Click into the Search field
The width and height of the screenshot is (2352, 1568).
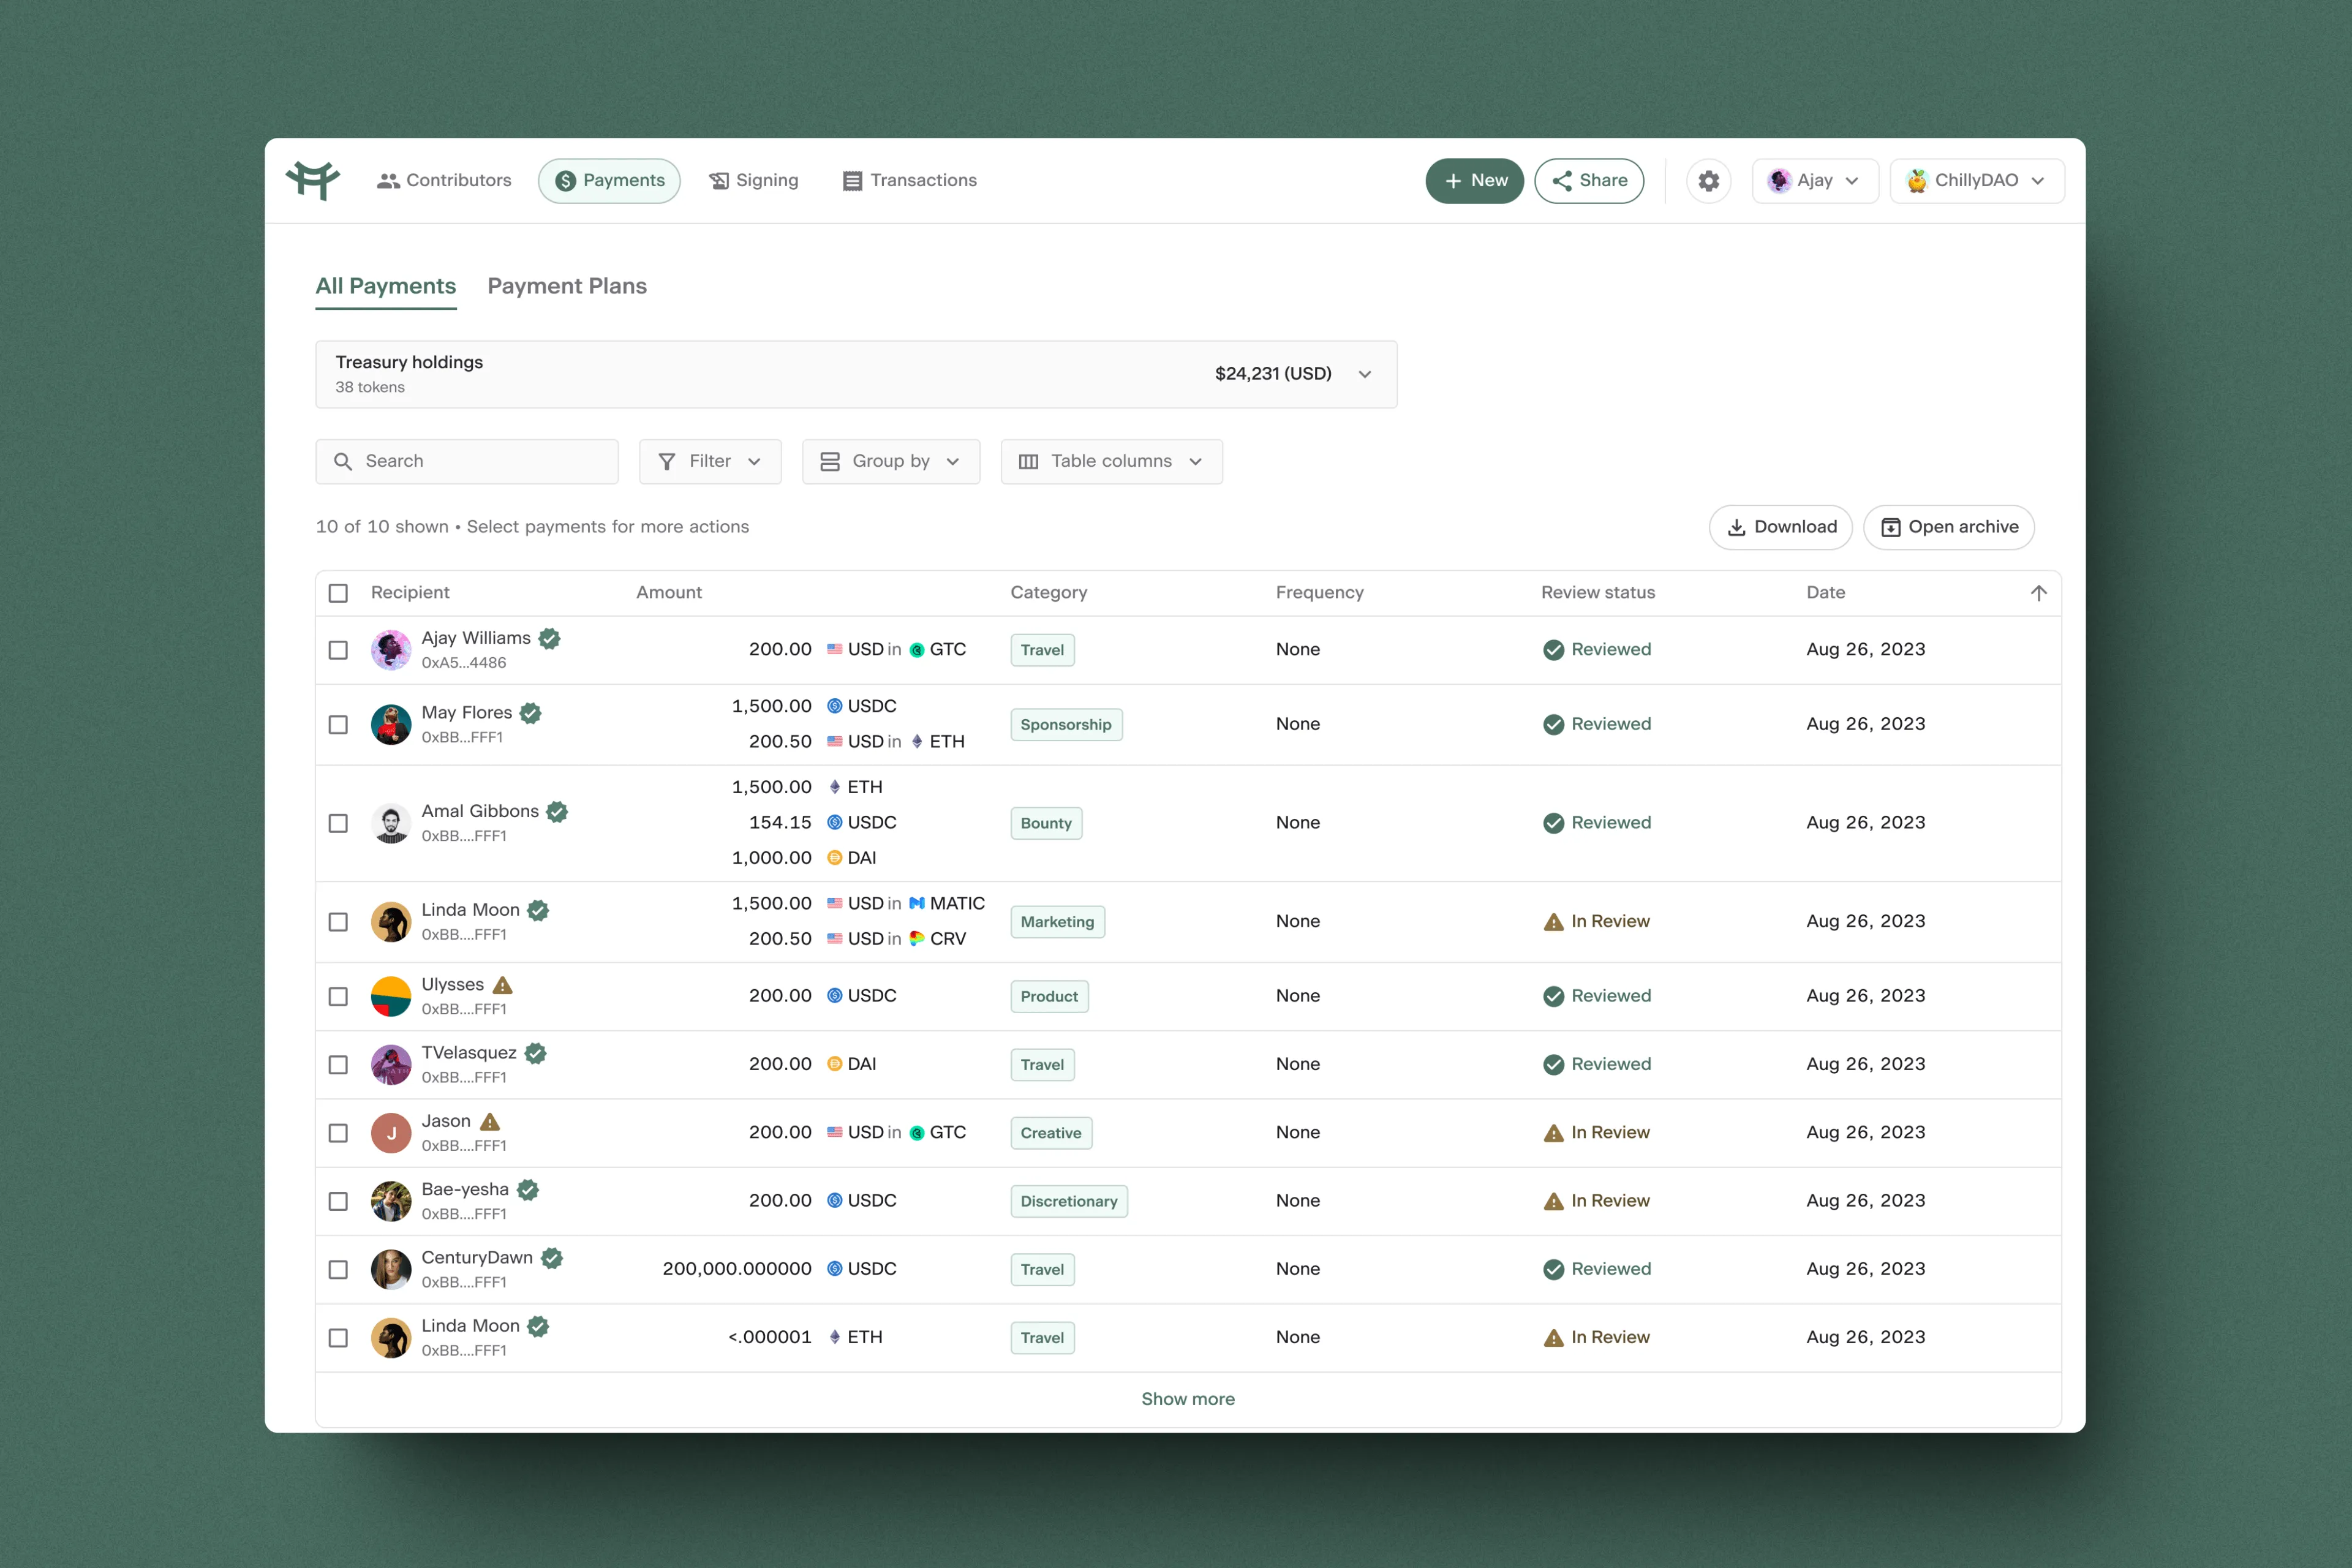tap(467, 462)
